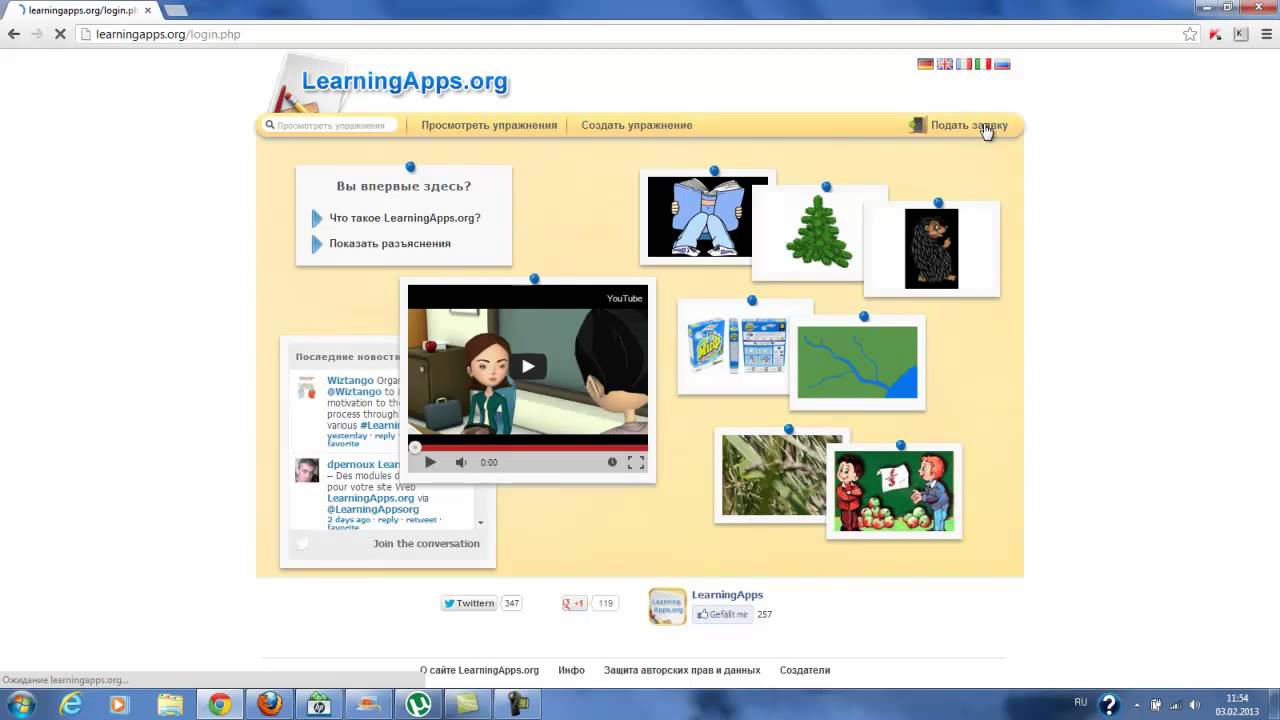Show hidden system tray icons
The width and height of the screenshot is (1280, 720).
[x=1137, y=704]
